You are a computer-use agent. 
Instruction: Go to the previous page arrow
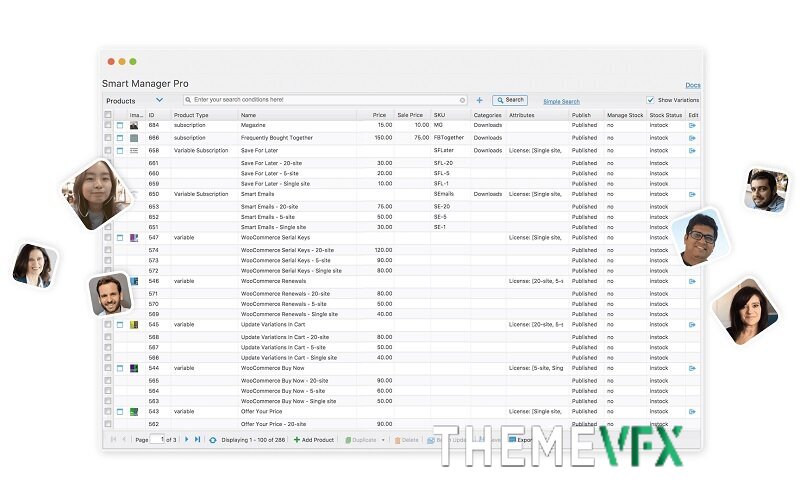[124, 439]
